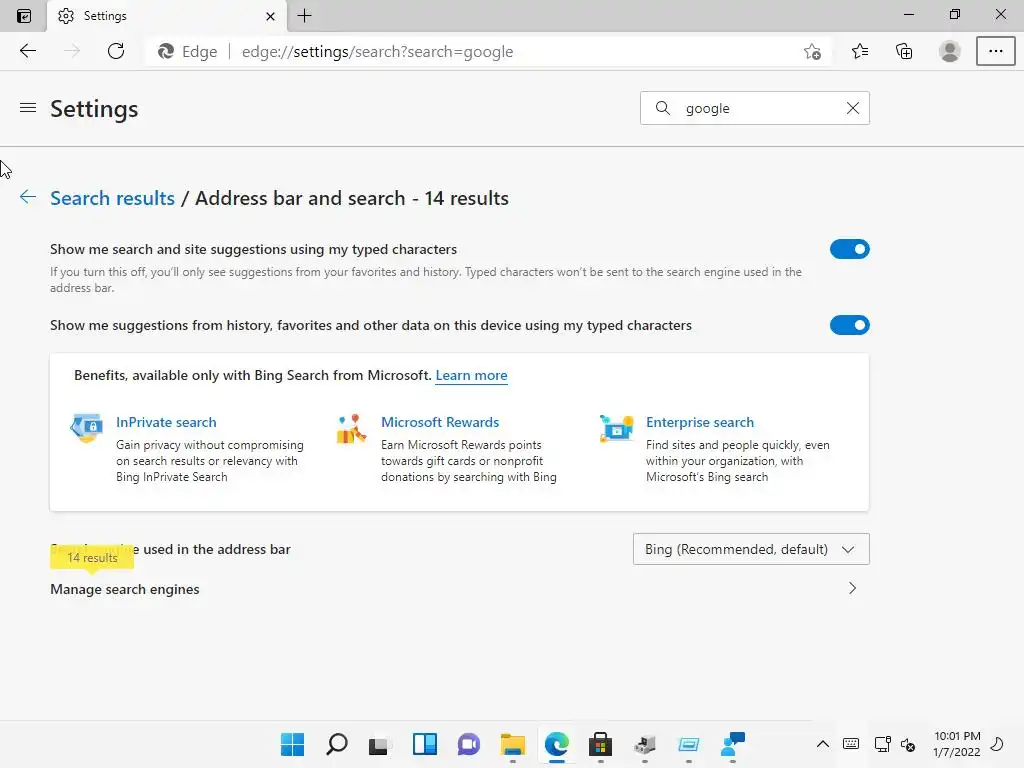The width and height of the screenshot is (1024, 768).
Task: Open the tab actions menu icon
Action: 24,16
